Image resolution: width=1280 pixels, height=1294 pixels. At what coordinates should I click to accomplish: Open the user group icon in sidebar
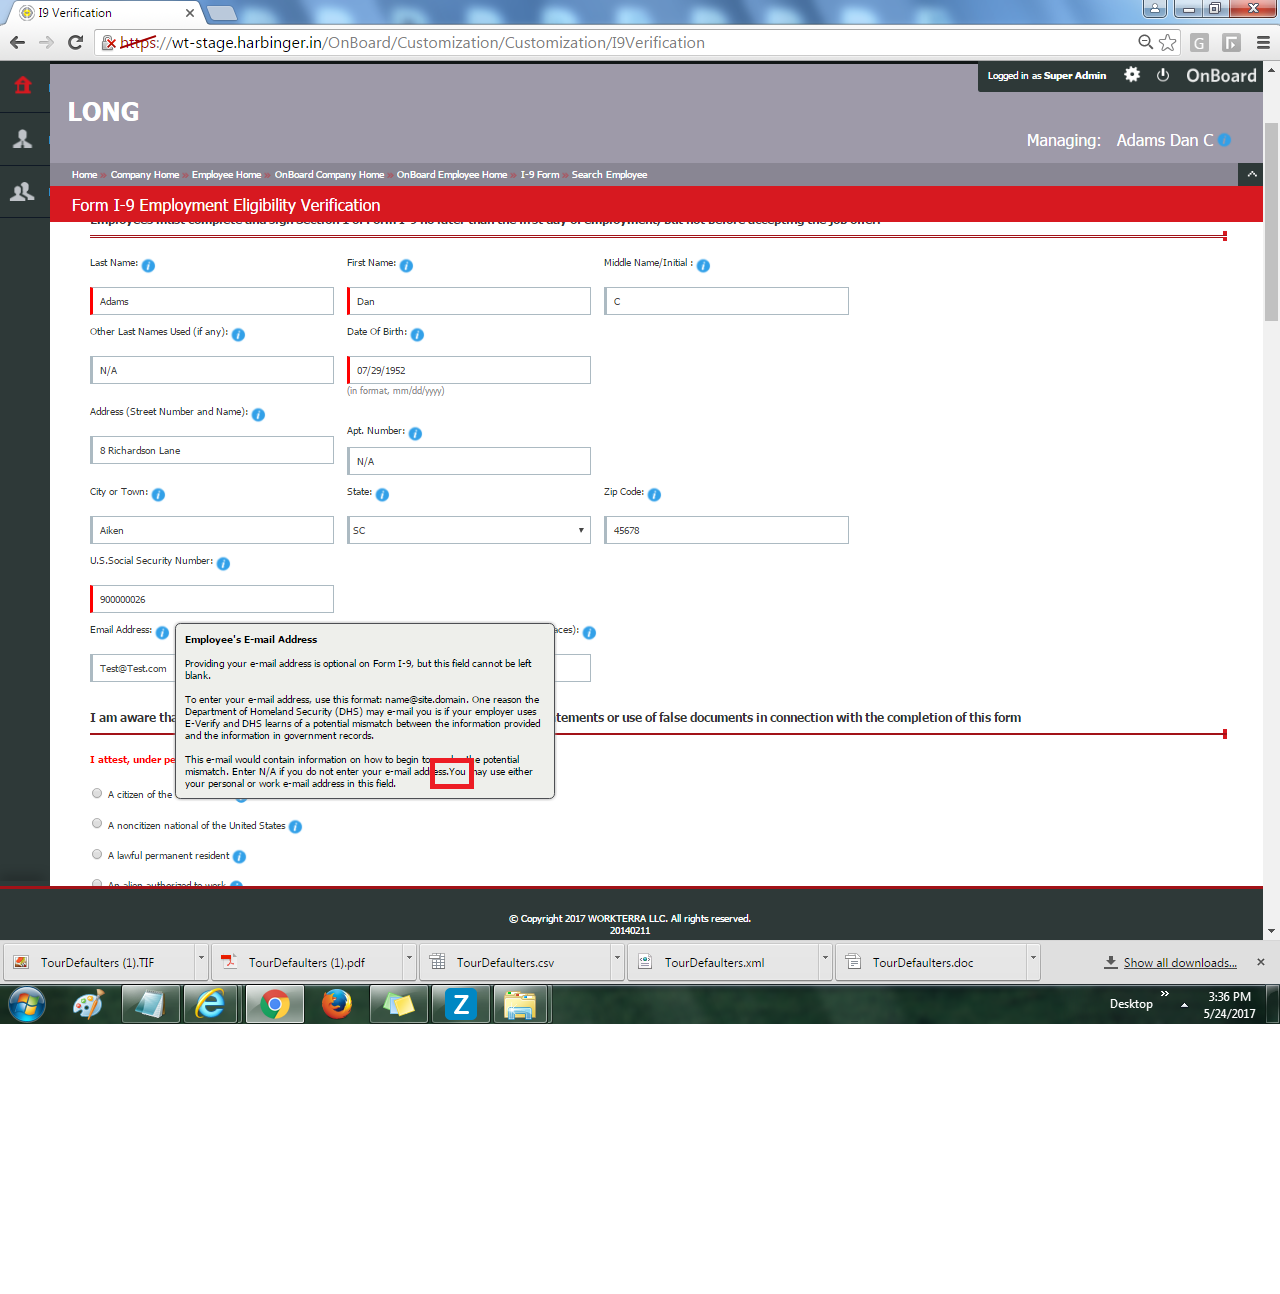tap(22, 192)
